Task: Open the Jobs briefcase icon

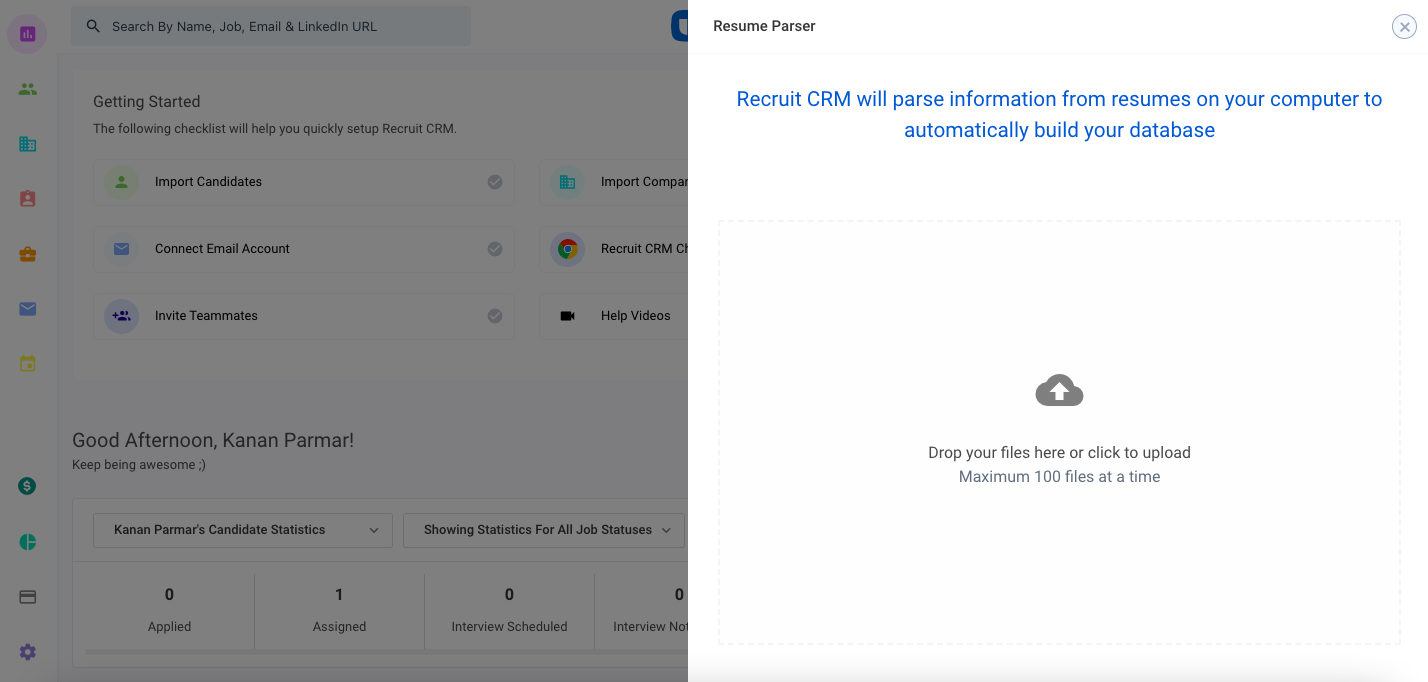Action: pyautogui.click(x=27, y=253)
